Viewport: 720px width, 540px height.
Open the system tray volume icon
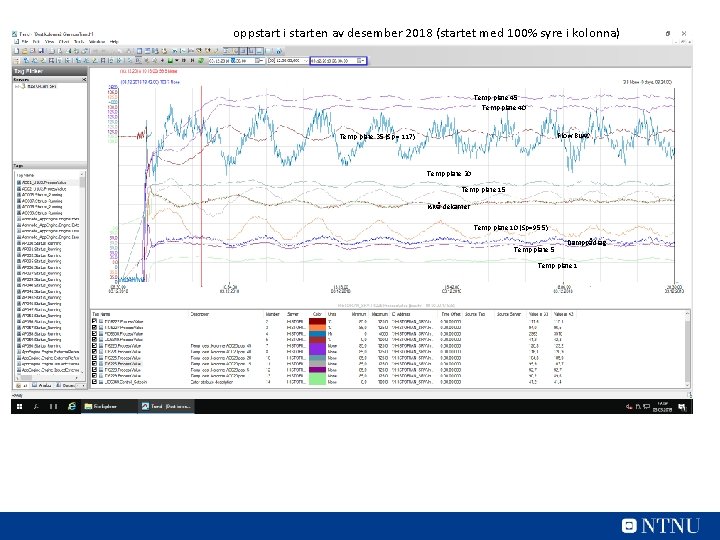point(629,406)
